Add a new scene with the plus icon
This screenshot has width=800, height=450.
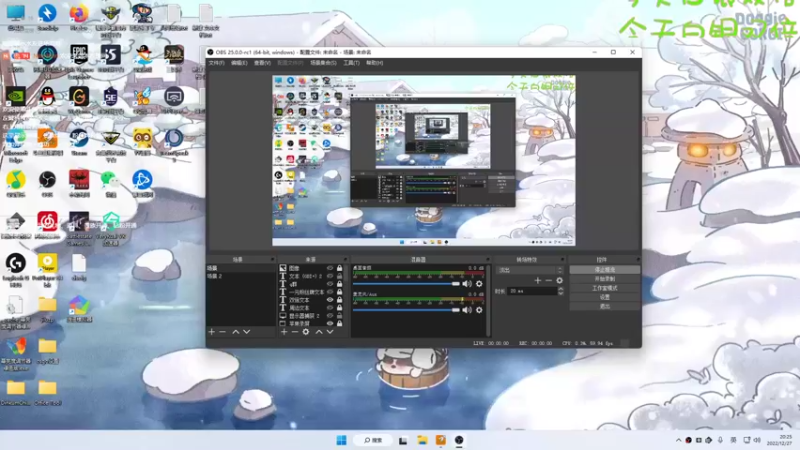coord(212,332)
